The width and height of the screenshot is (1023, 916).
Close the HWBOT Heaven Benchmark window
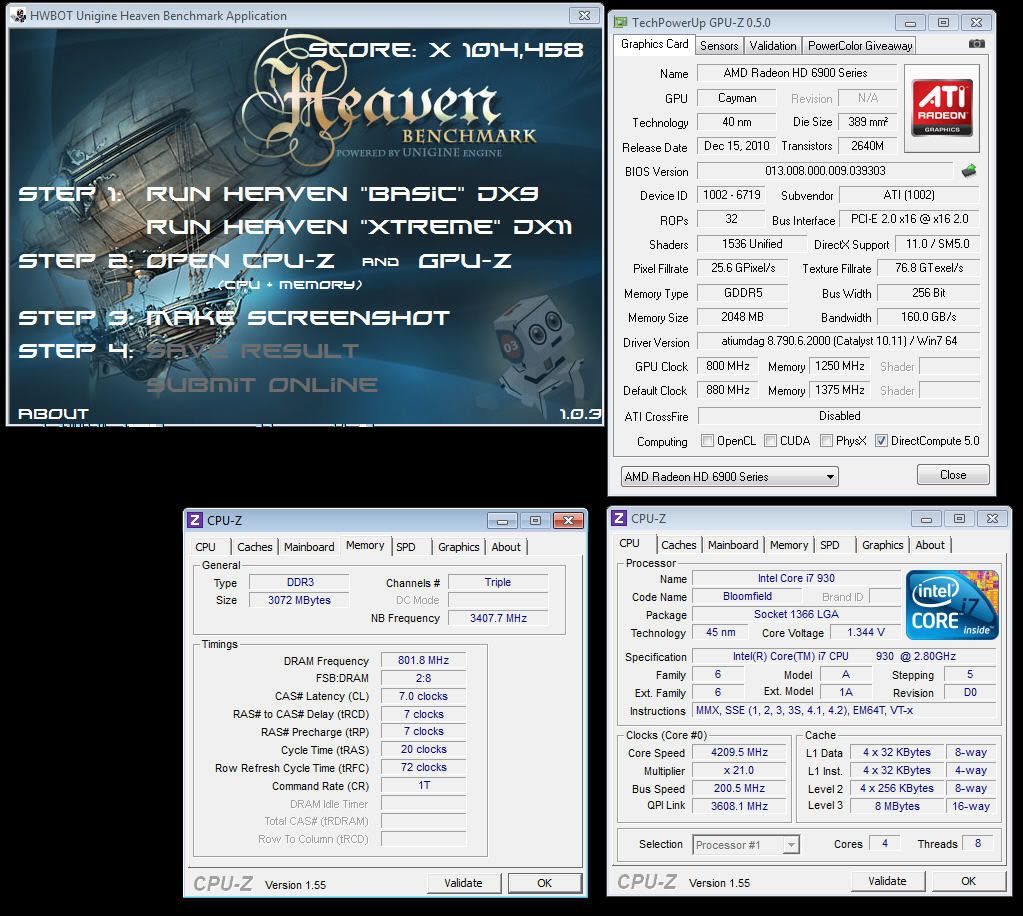[x=584, y=15]
